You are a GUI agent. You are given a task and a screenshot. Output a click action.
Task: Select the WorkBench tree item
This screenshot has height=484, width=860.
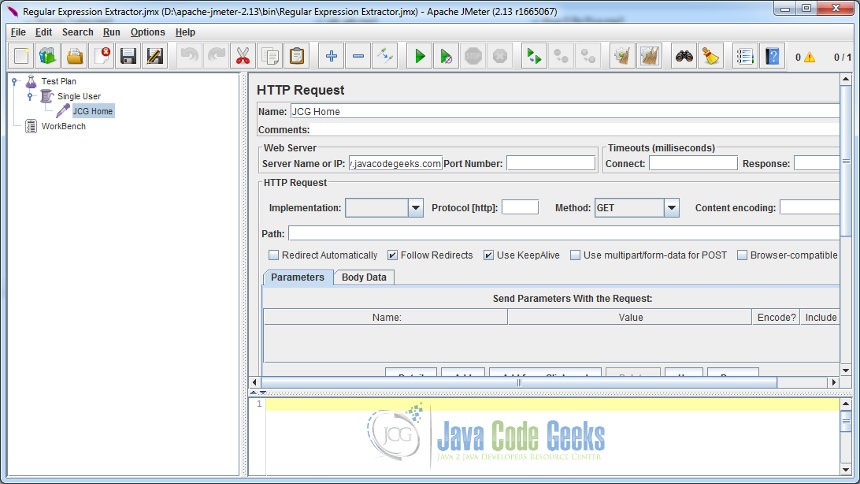pyautogui.click(x=64, y=126)
